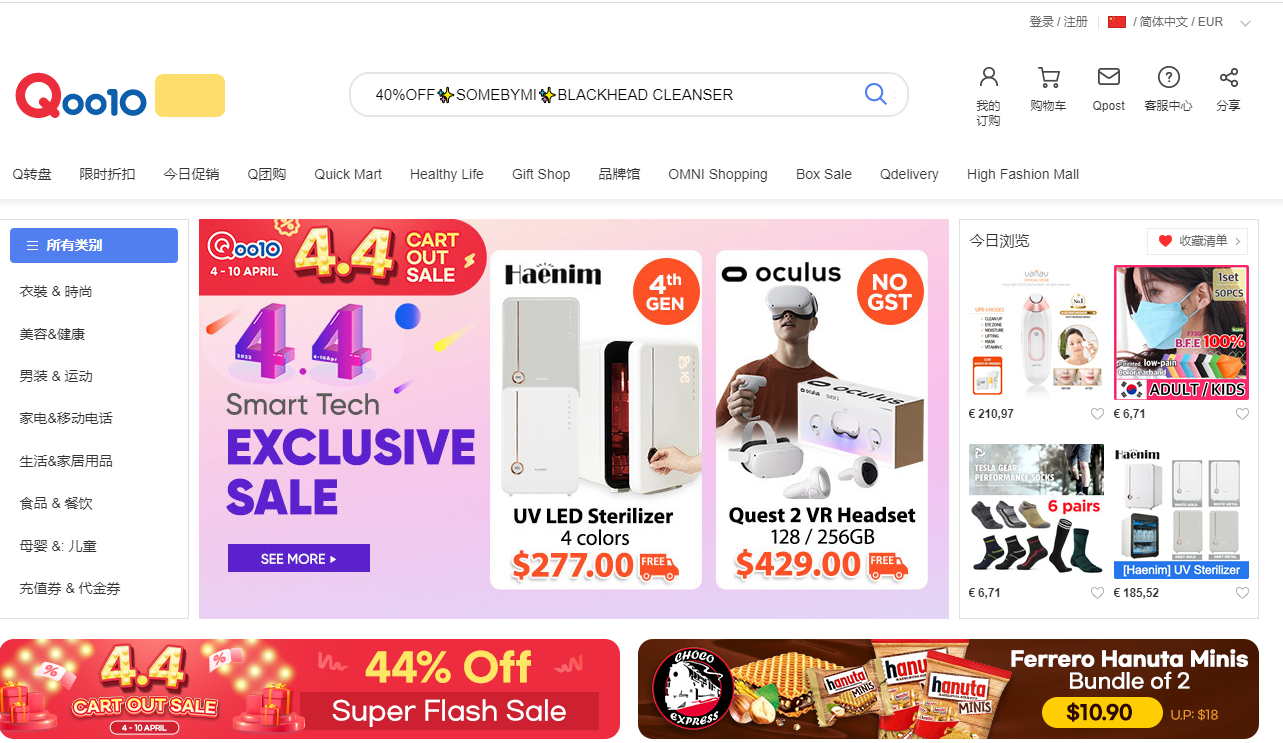Click the search magnifier icon
Viewport: 1283px width, 743px height.
[875, 94]
